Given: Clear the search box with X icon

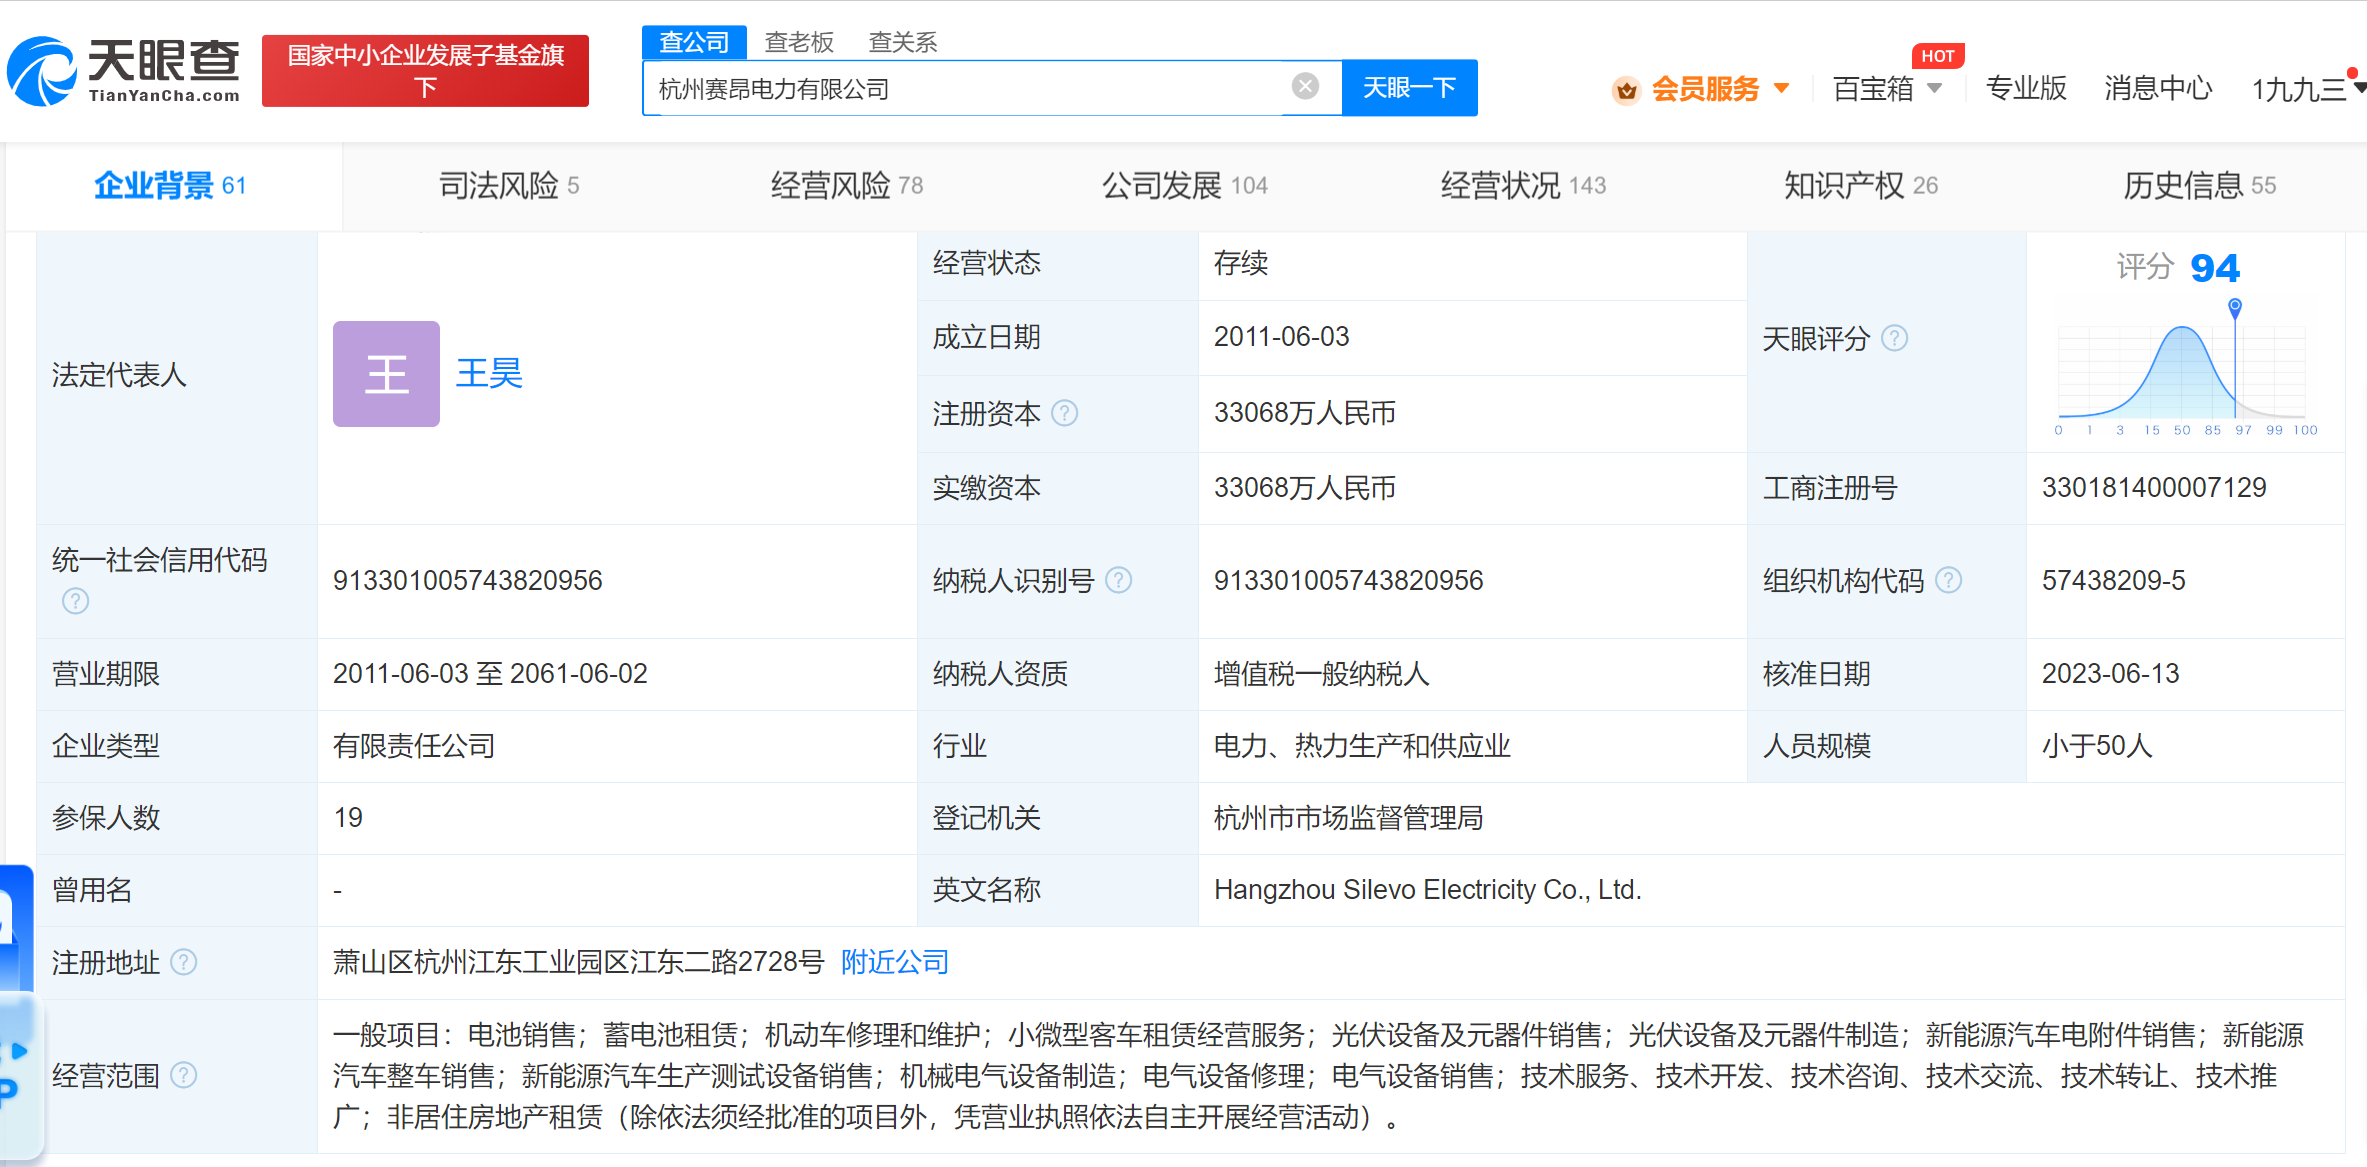Looking at the screenshot, I should (x=1304, y=87).
